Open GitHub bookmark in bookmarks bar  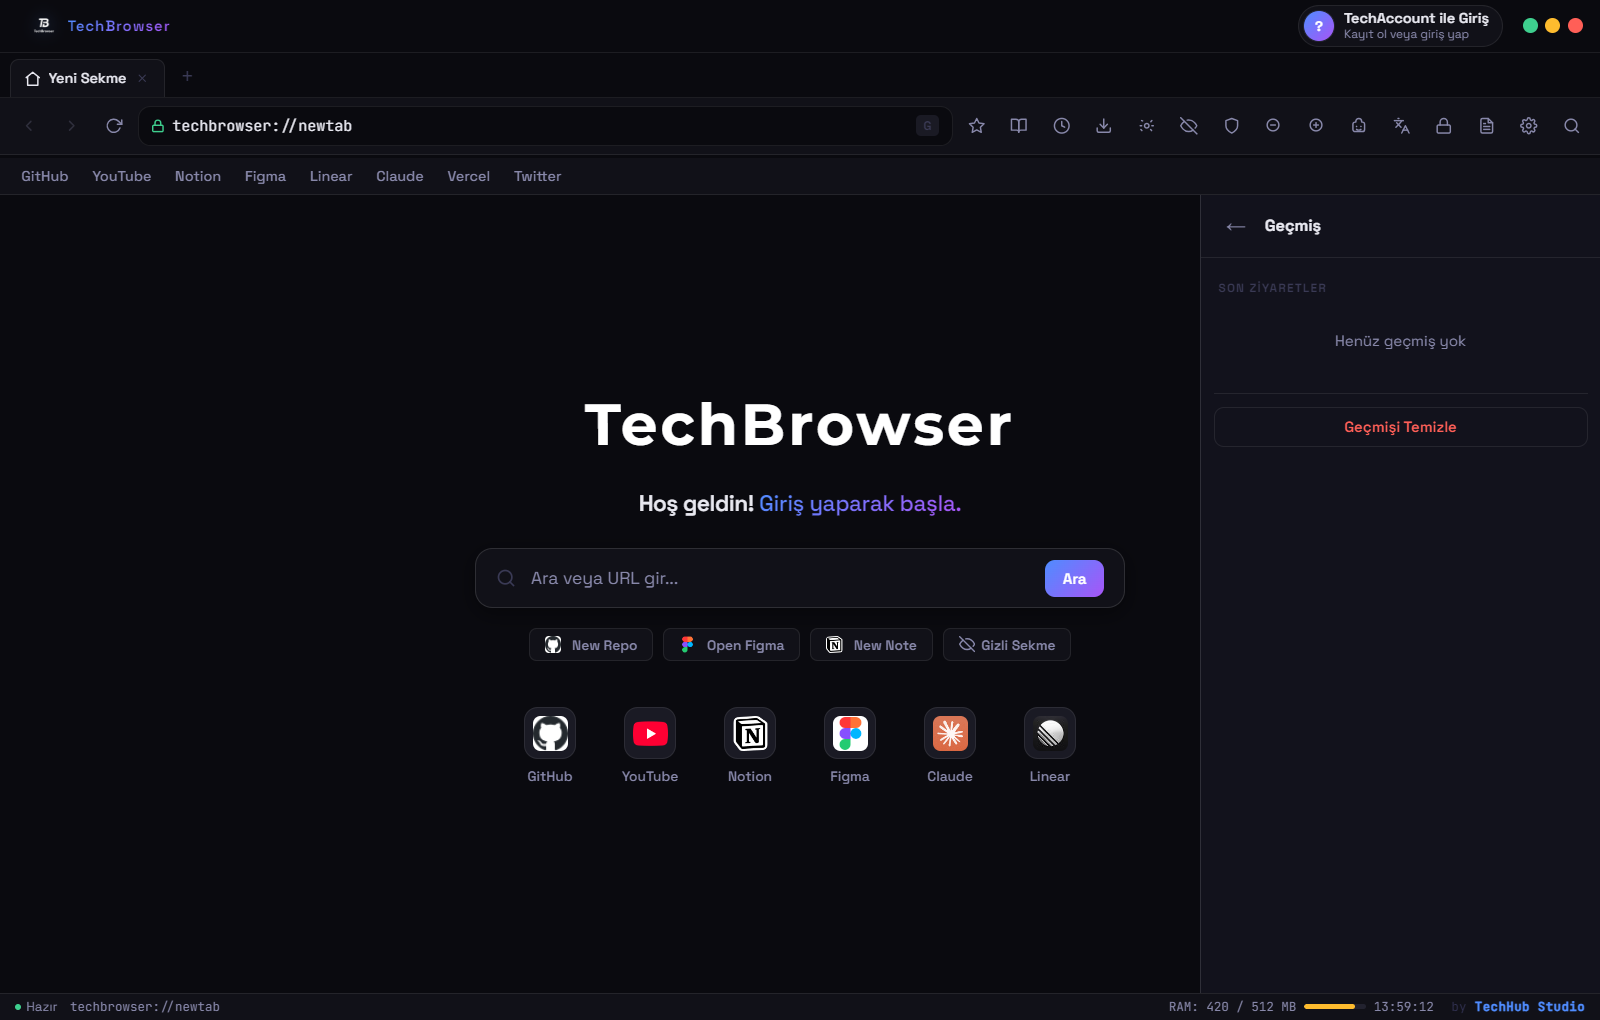coord(45,176)
